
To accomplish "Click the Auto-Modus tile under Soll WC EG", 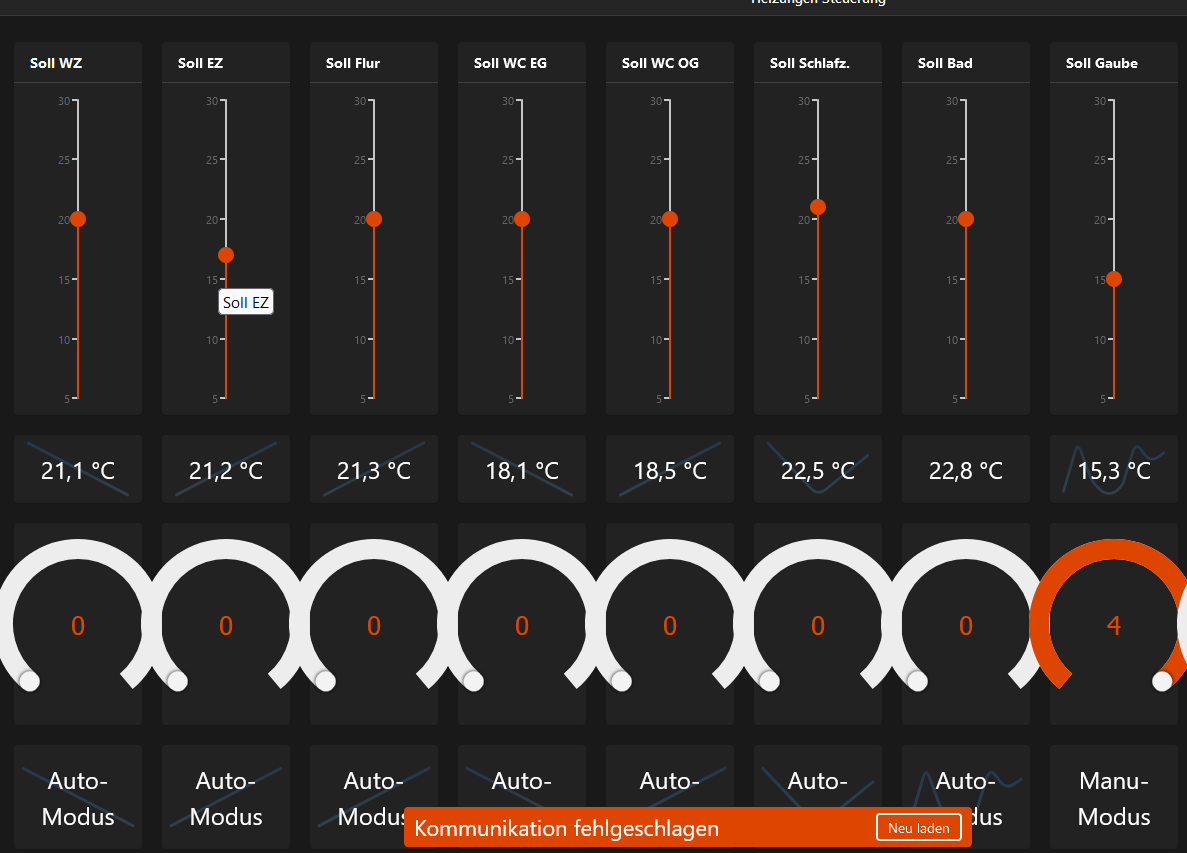I will pos(522,776).
